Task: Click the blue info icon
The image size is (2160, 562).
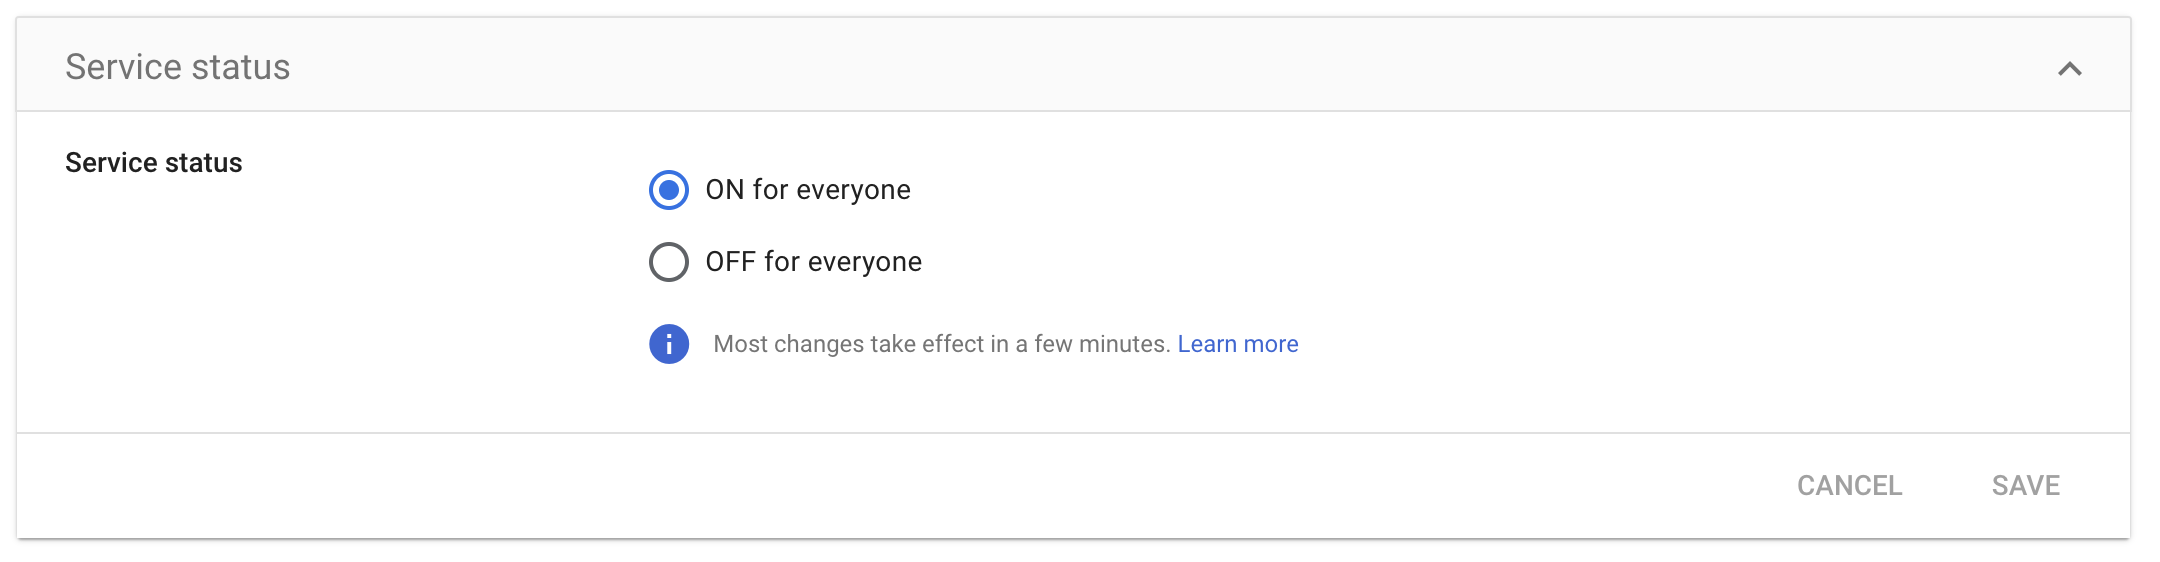Action: pyautogui.click(x=669, y=344)
